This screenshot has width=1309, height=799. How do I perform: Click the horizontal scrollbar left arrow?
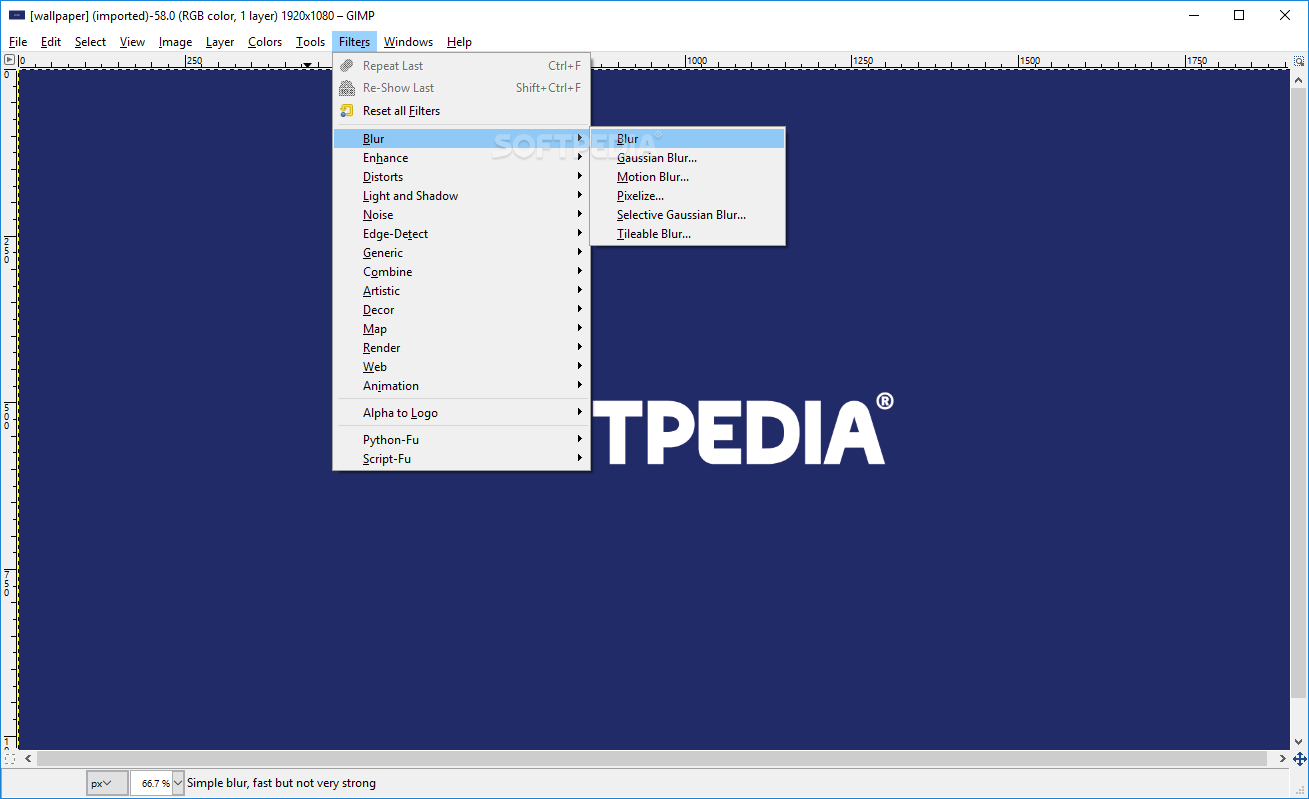27,759
